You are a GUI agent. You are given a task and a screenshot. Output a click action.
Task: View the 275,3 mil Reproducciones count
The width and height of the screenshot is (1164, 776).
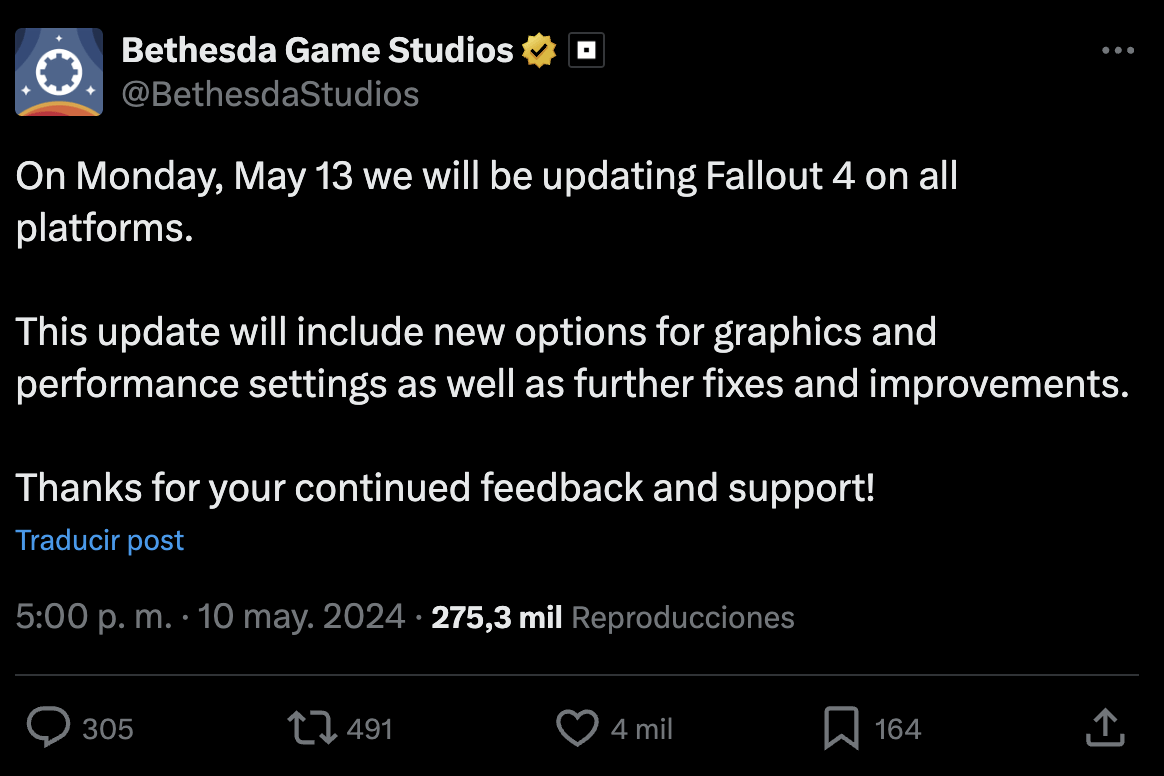613,617
